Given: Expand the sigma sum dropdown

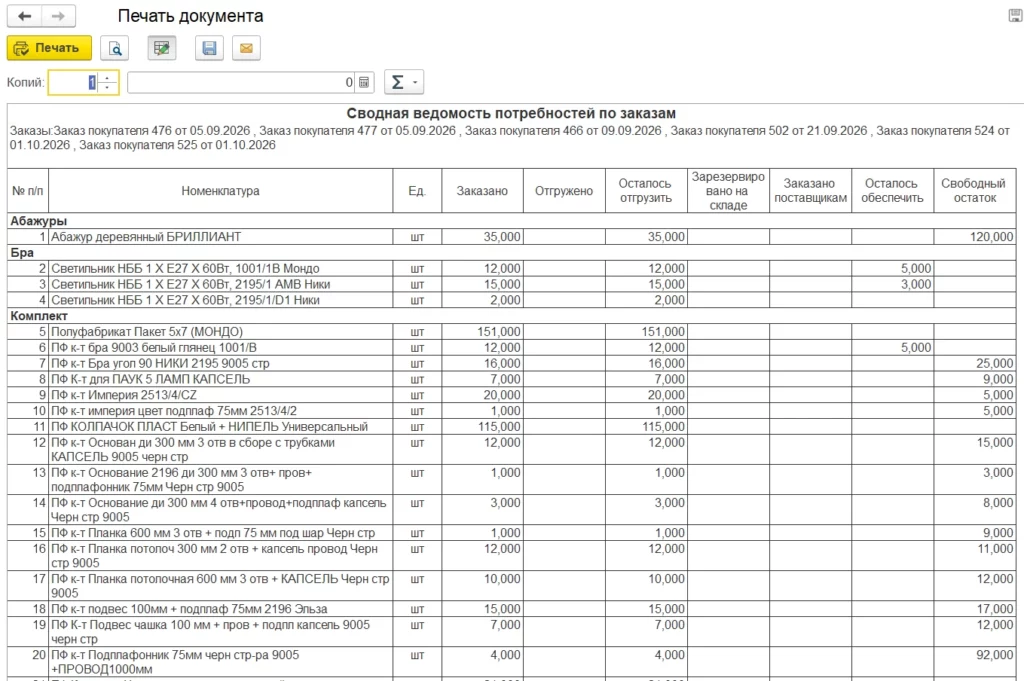Looking at the screenshot, I should point(404,82).
